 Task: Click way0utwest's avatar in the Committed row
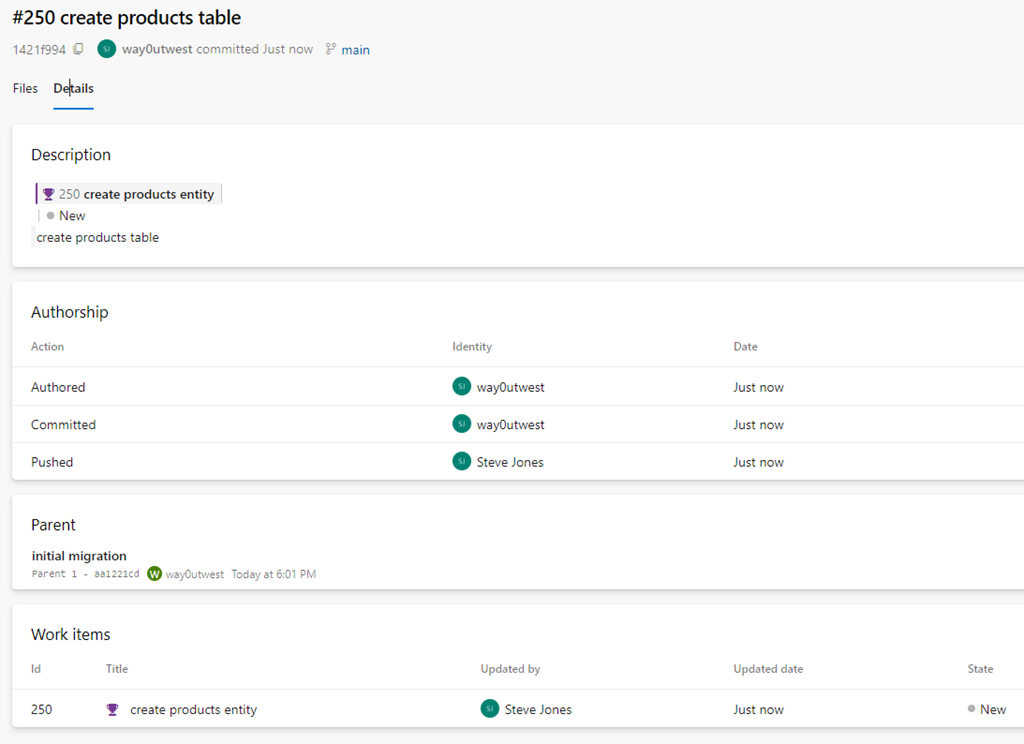461,424
